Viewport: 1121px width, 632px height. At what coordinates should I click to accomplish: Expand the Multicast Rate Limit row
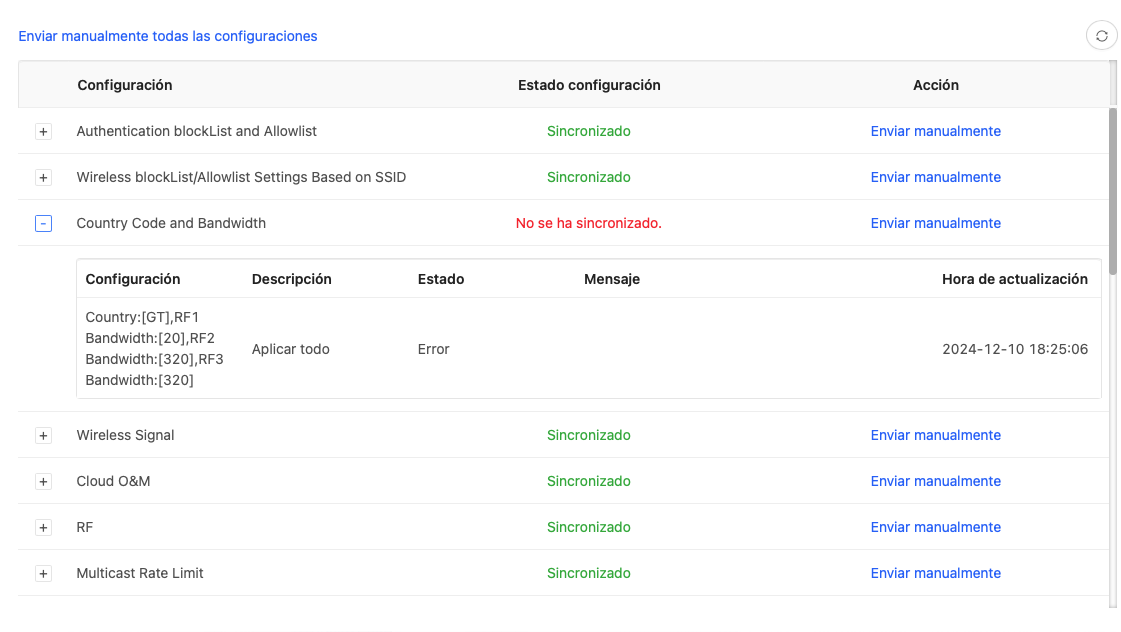click(43, 574)
